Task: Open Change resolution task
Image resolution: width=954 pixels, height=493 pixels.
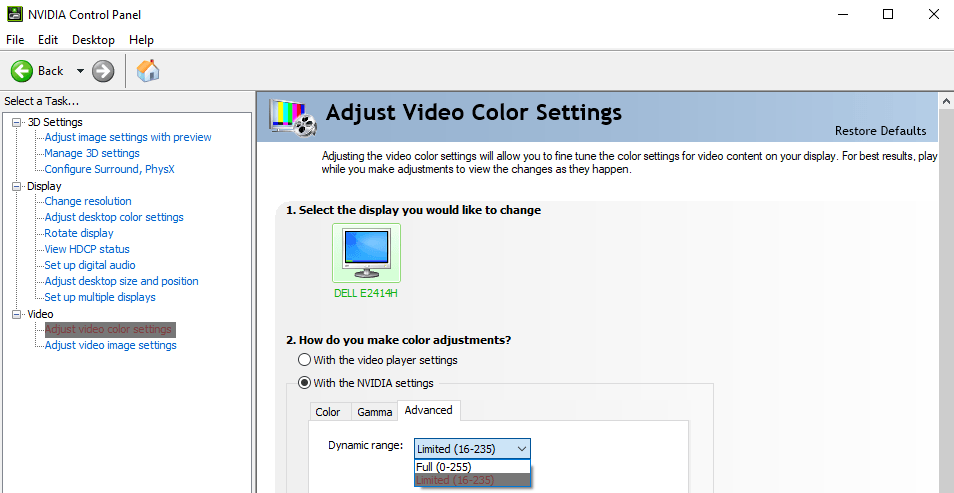Action: pos(88,201)
